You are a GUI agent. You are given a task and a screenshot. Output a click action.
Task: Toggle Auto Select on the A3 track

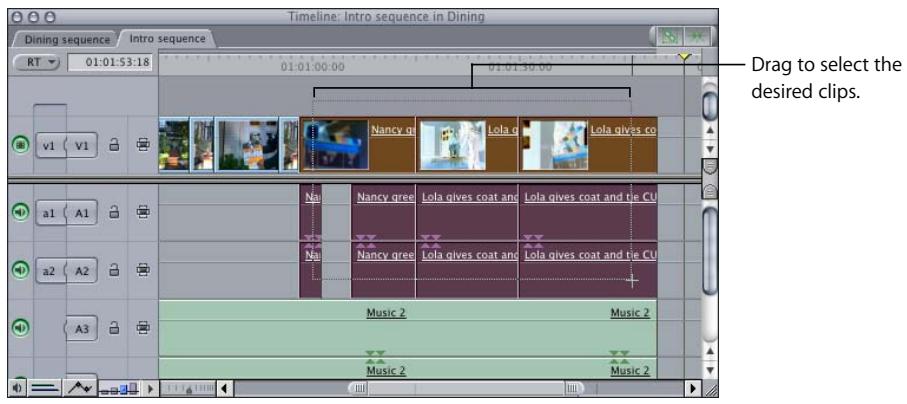(x=143, y=328)
